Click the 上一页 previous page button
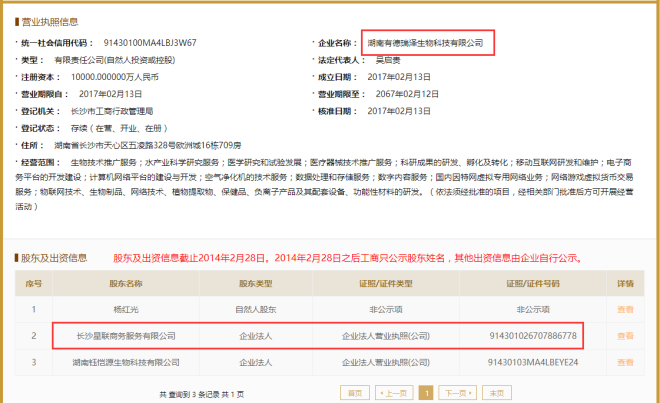Viewport: 660px width, 403px height. pos(394,393)
